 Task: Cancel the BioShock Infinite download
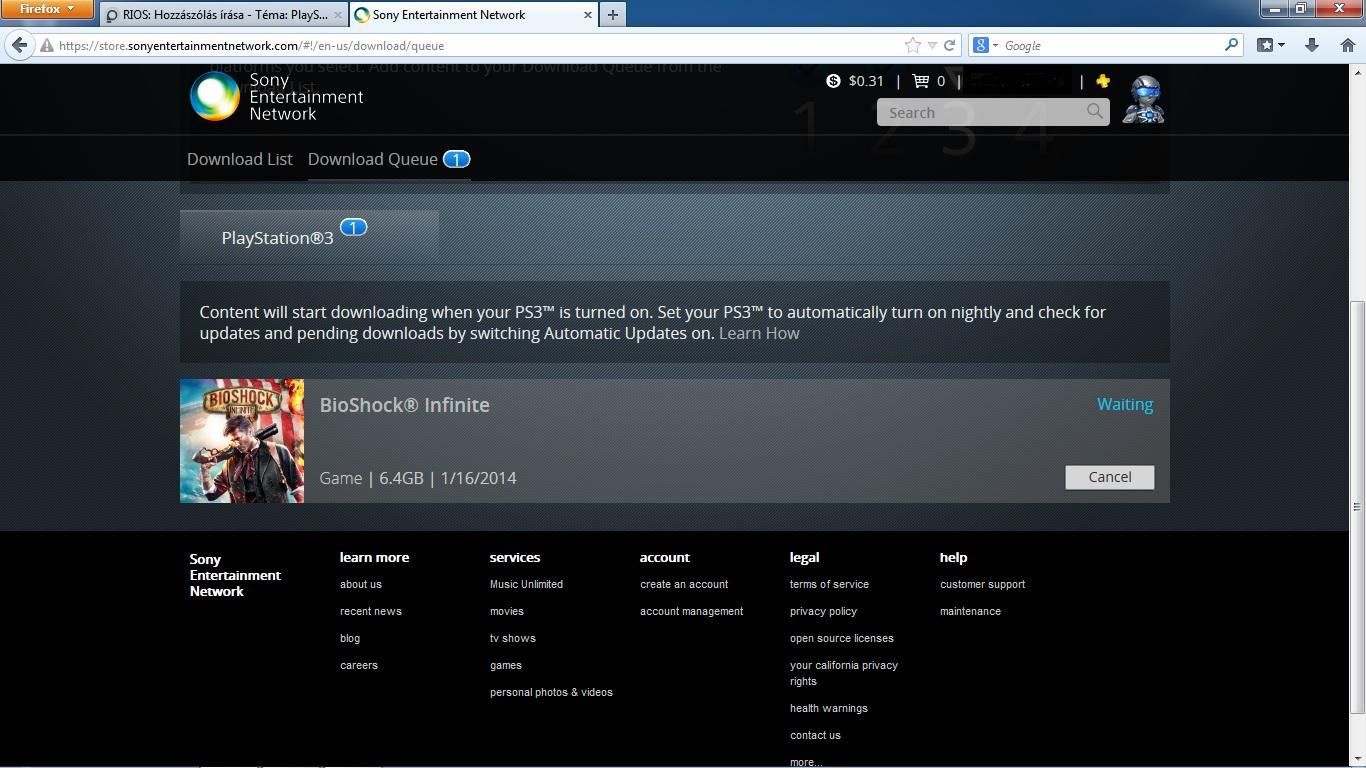coord(1110,477)
